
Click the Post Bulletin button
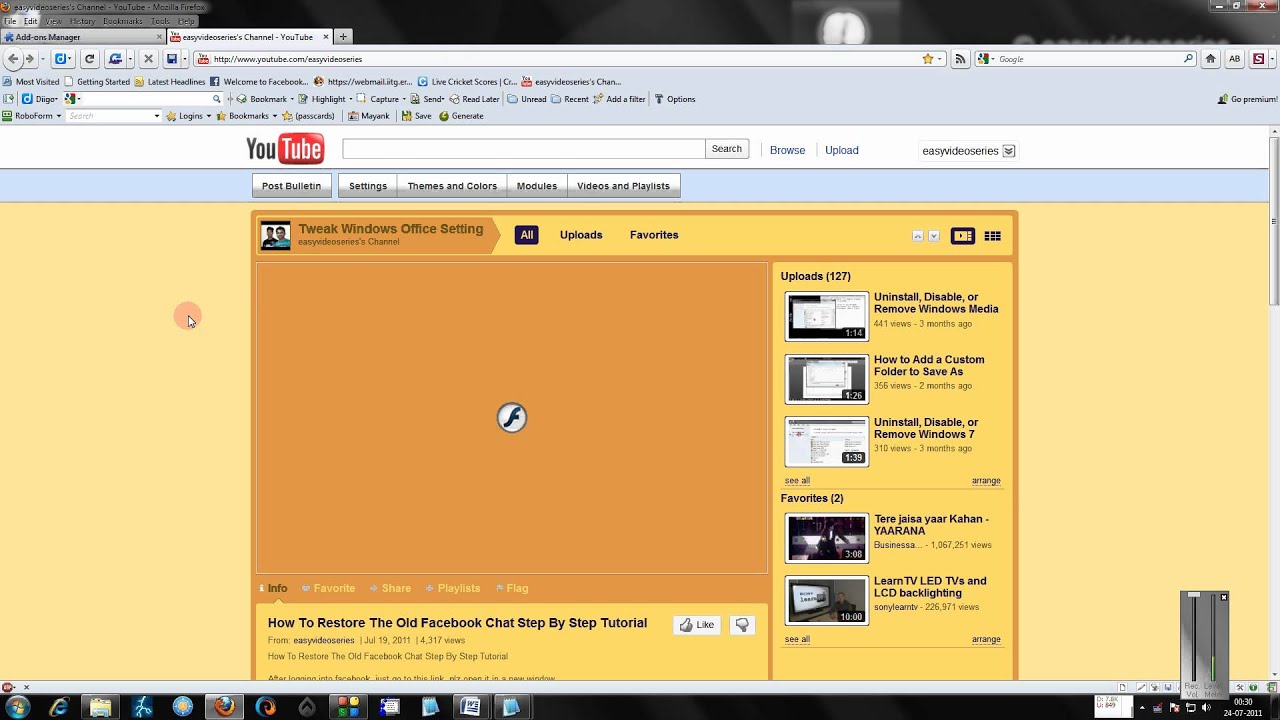click(291, 186)
